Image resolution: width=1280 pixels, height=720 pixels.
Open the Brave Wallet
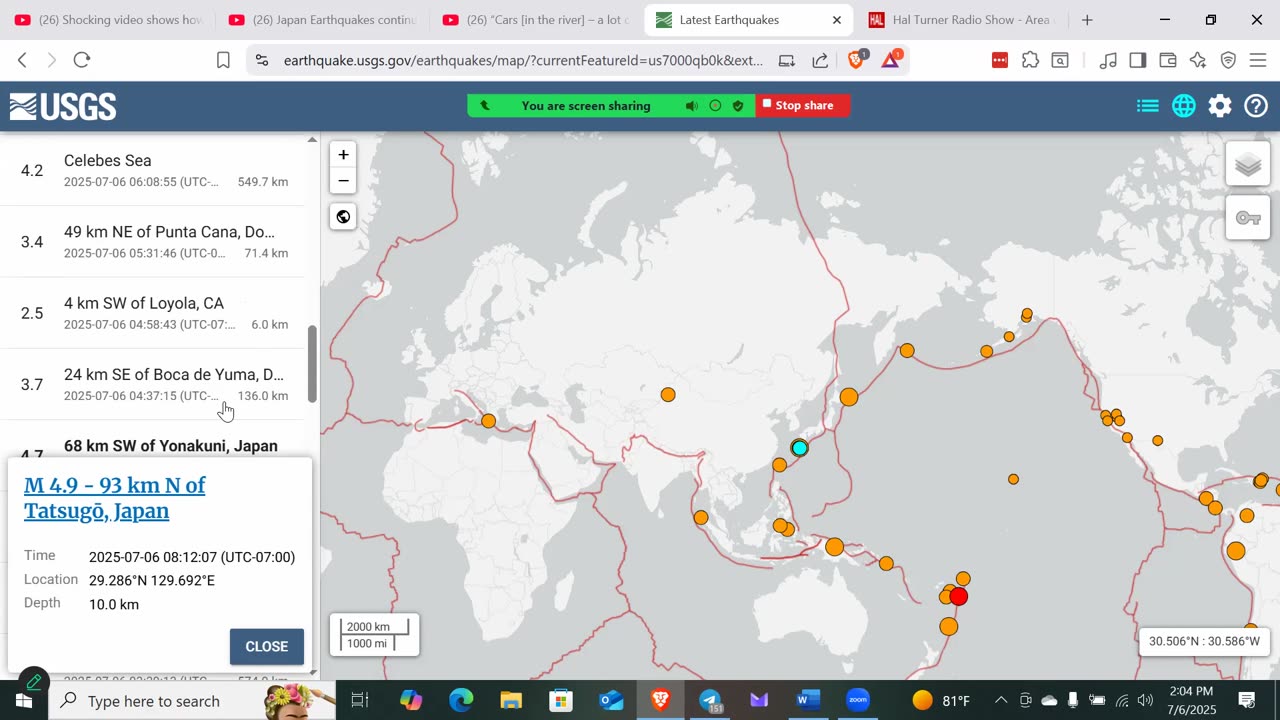coord(1168,60)
